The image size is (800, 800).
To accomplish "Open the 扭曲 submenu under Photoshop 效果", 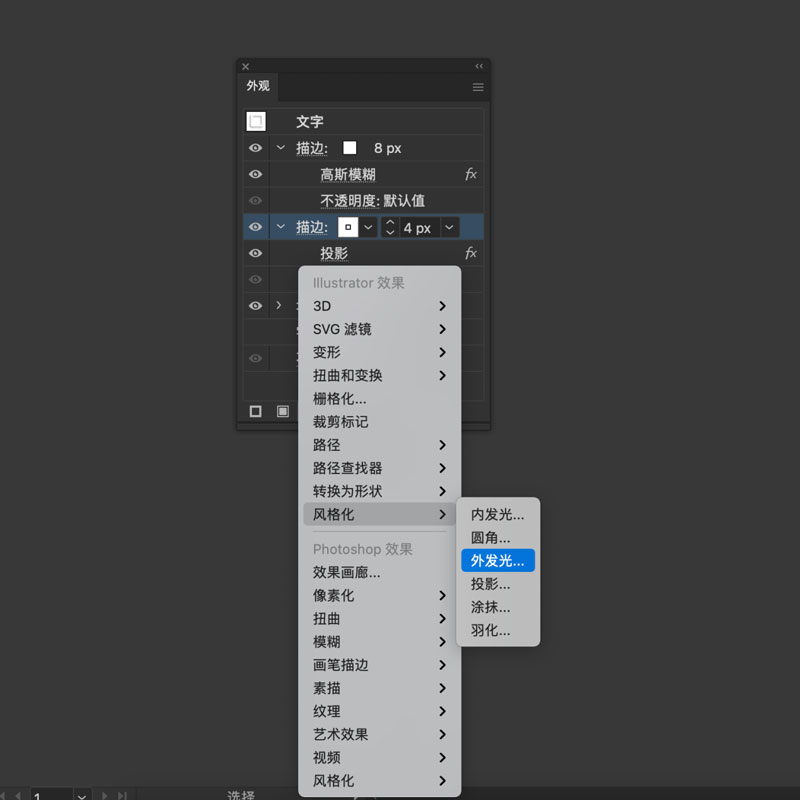I will 380,619.
